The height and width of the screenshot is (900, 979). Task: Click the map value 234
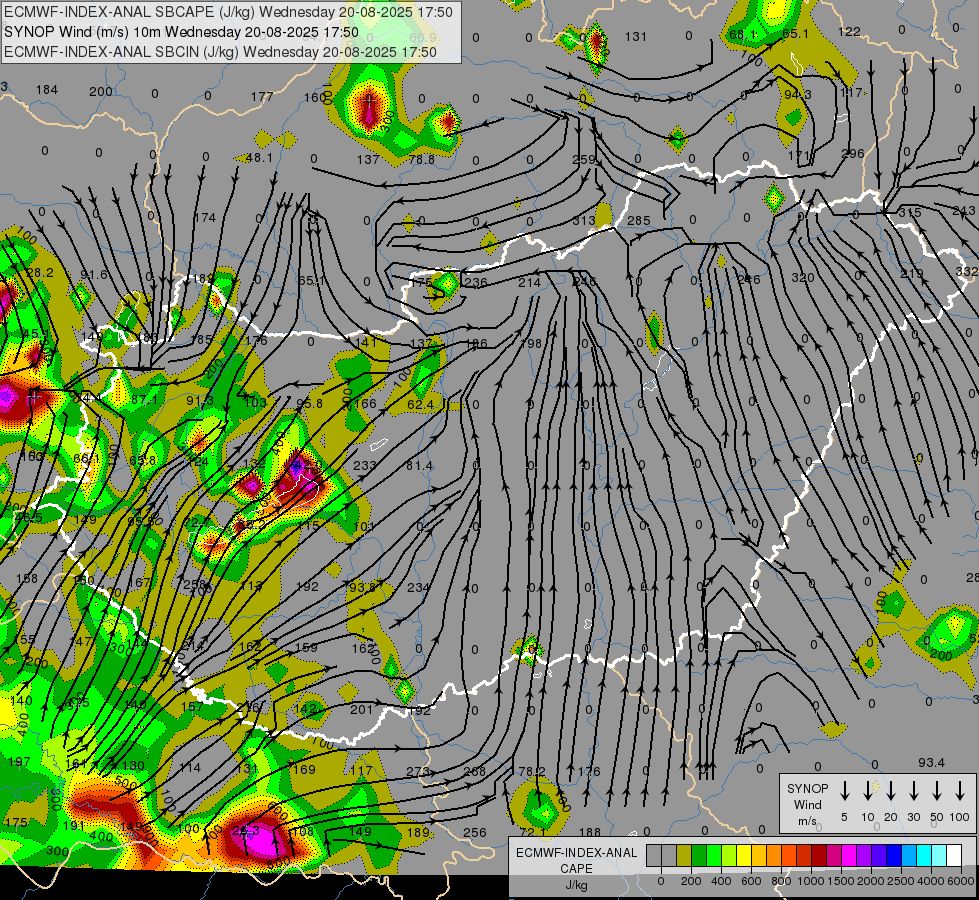[x=418, y=587]
